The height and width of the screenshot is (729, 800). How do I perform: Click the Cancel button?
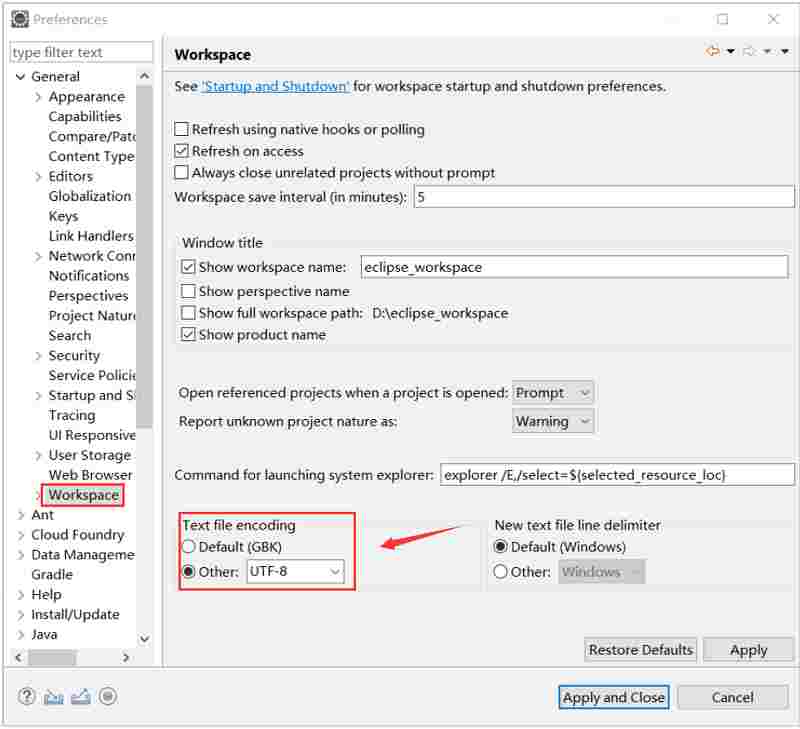coord(733,697)
